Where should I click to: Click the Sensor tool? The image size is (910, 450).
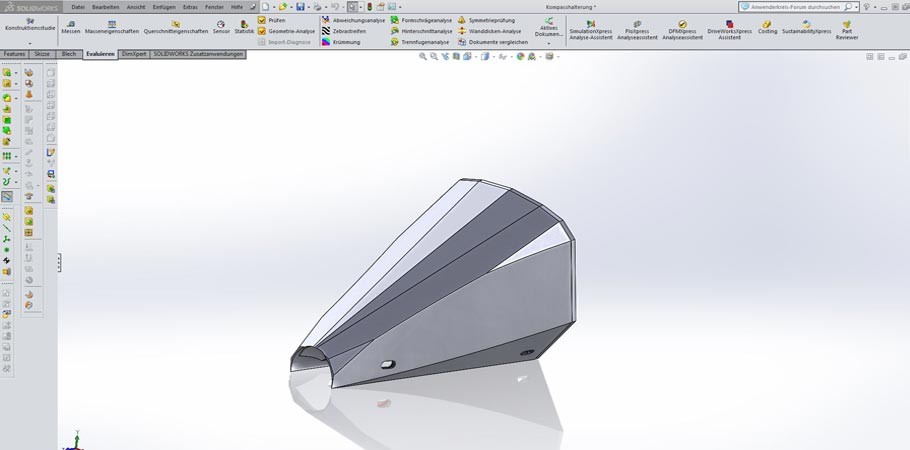click(x=221, y=27)
